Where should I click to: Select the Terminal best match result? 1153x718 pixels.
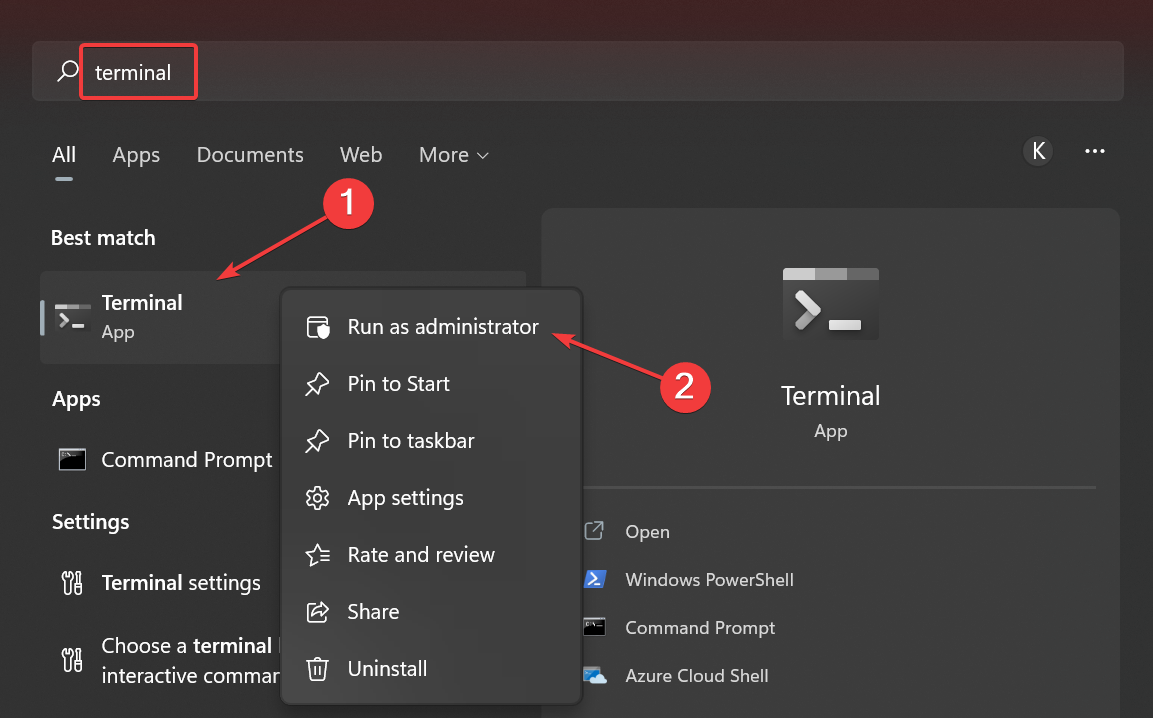pos(161,317)
